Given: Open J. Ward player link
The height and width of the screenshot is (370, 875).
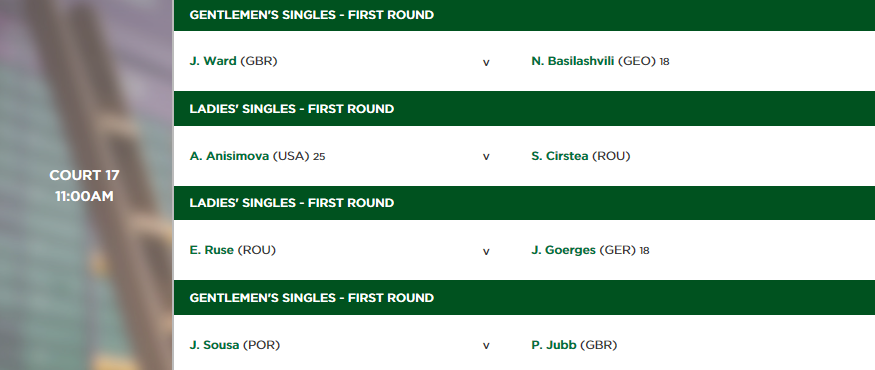Looking at the screenshot, I should pos(213,61).
